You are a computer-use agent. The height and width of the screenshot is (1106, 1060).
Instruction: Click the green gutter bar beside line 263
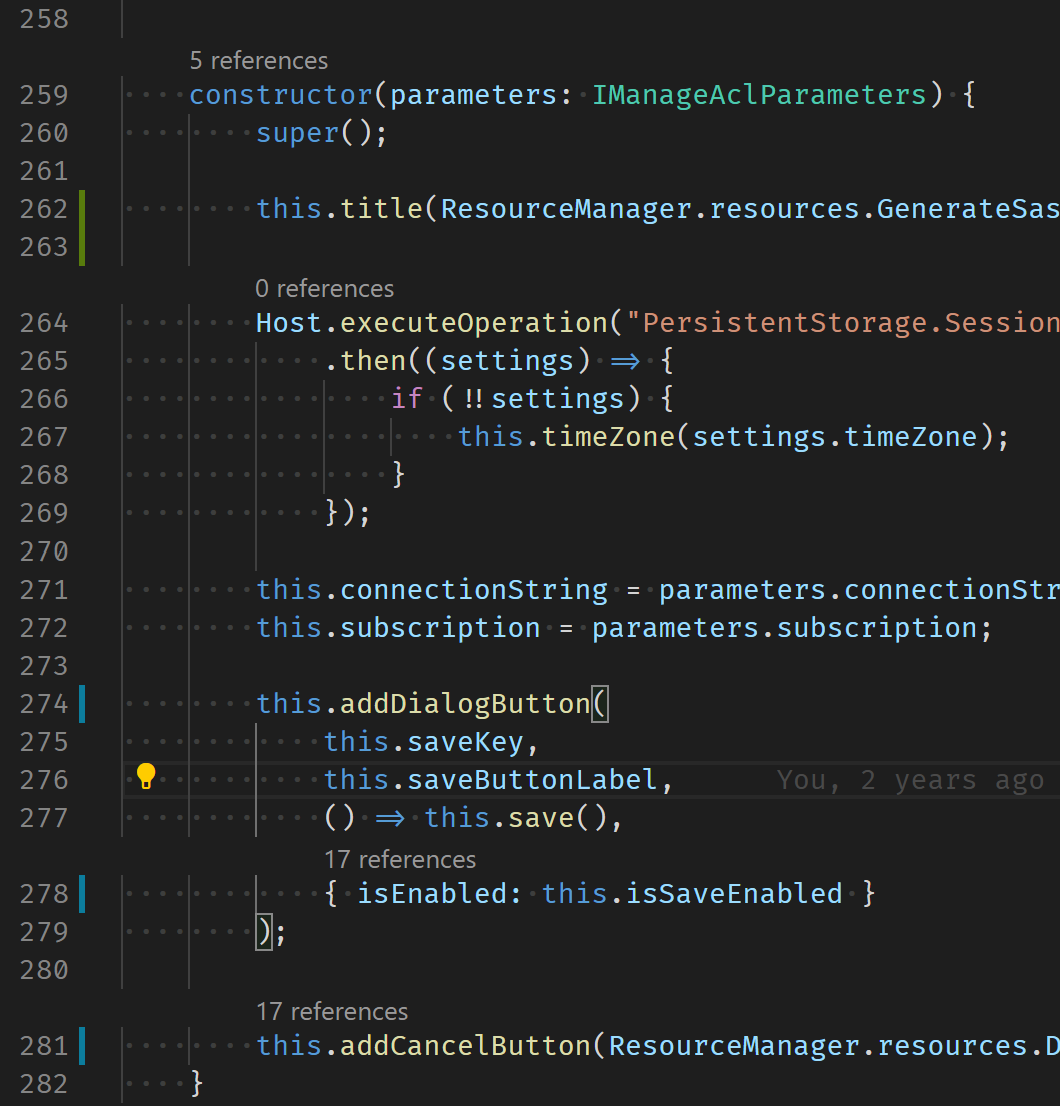[x=83, y=247]
